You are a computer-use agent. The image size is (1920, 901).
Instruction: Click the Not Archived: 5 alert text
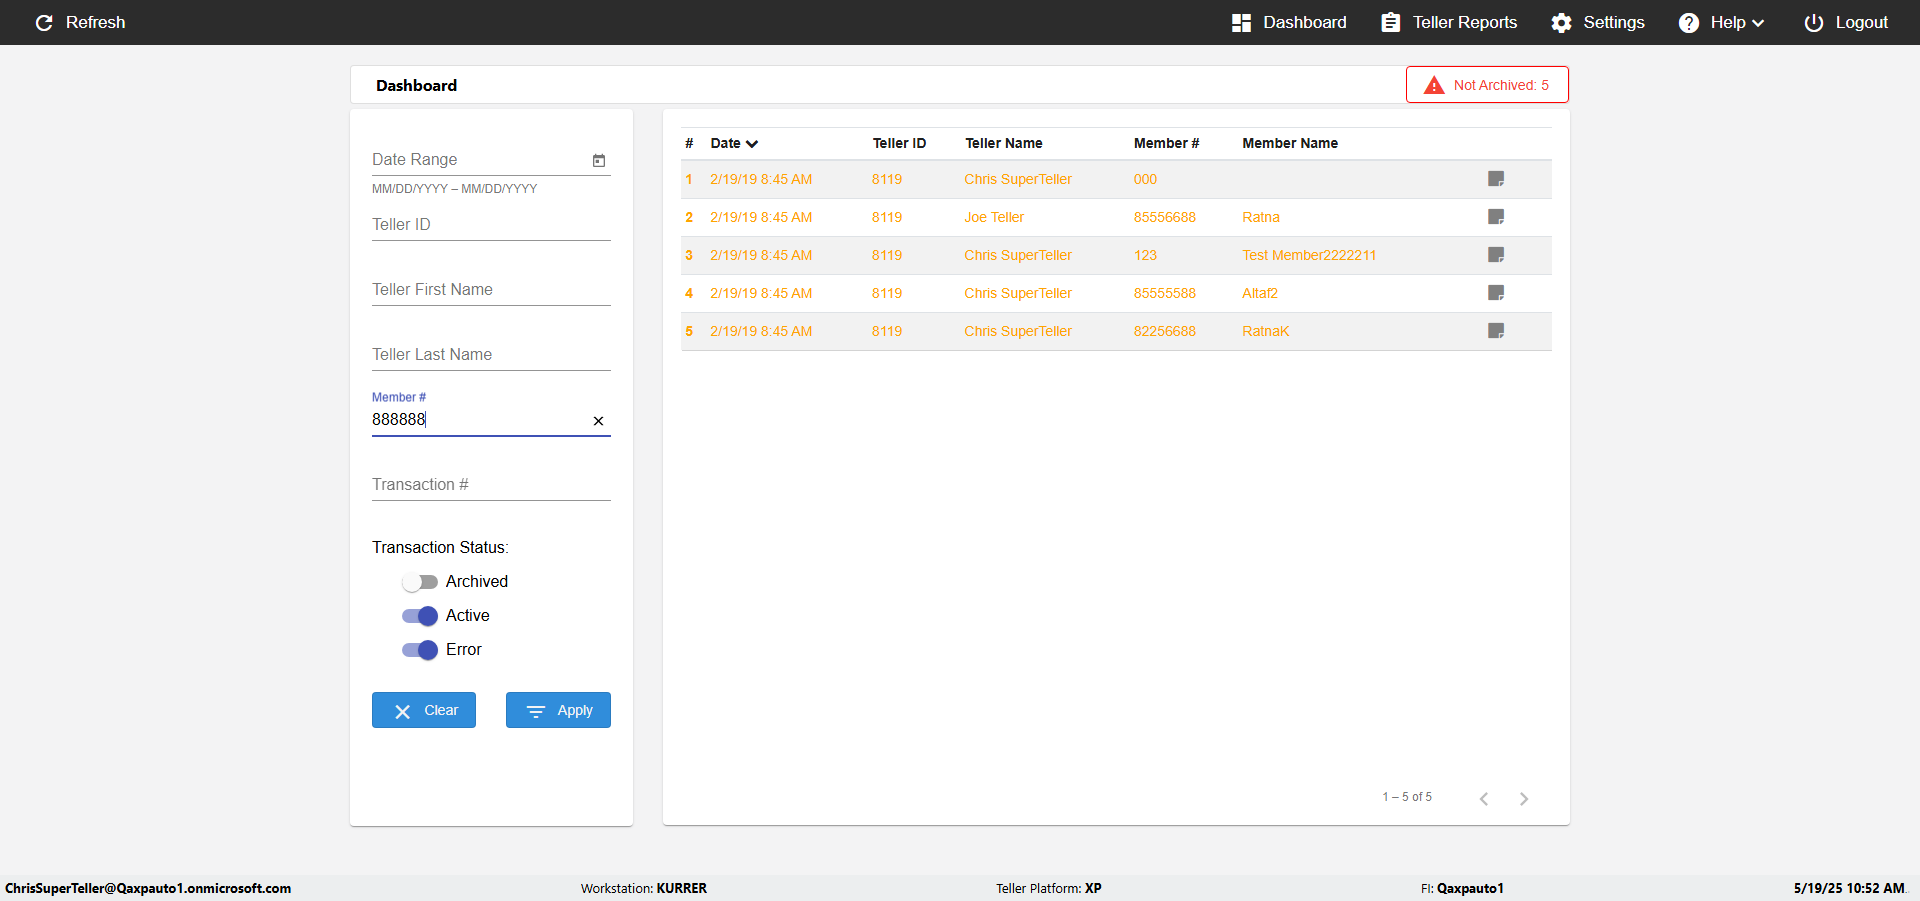click(1501, 85)
